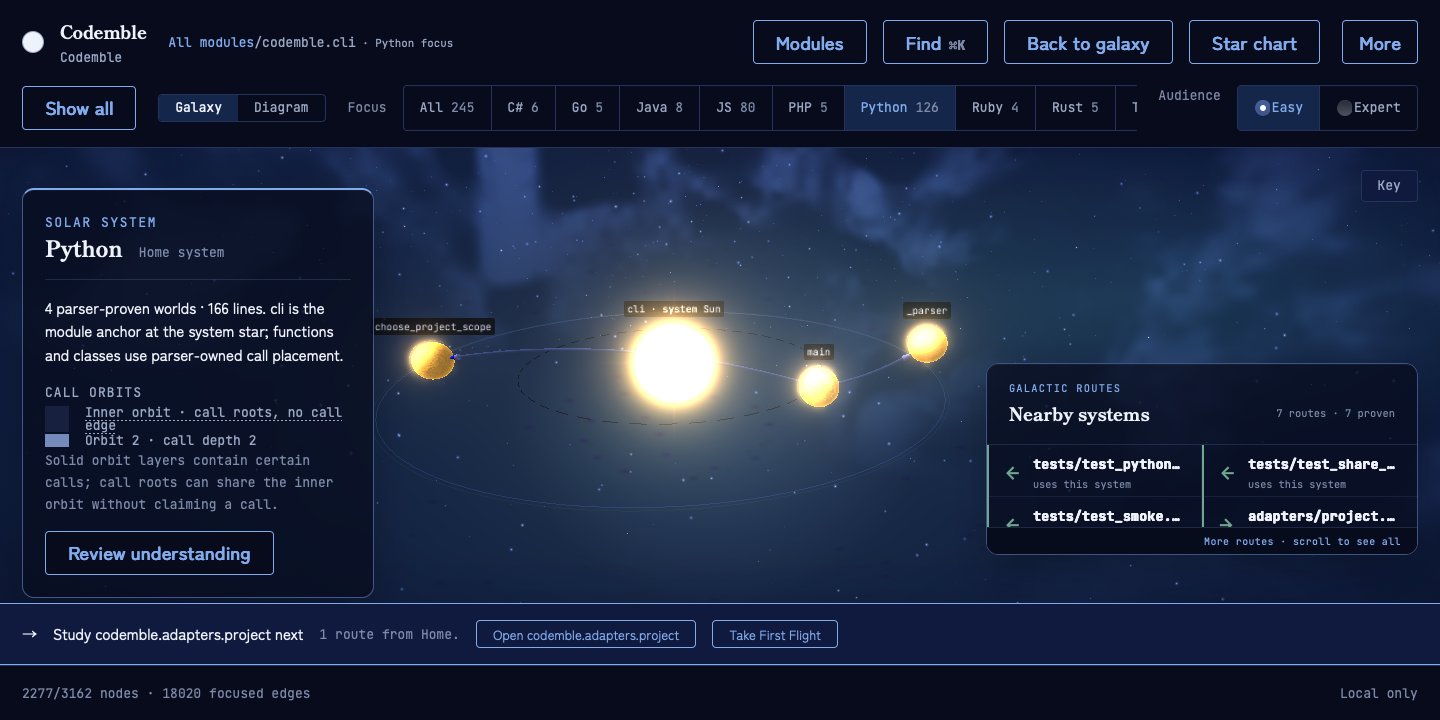Choose the Easy audience option

coord(1279,108)
